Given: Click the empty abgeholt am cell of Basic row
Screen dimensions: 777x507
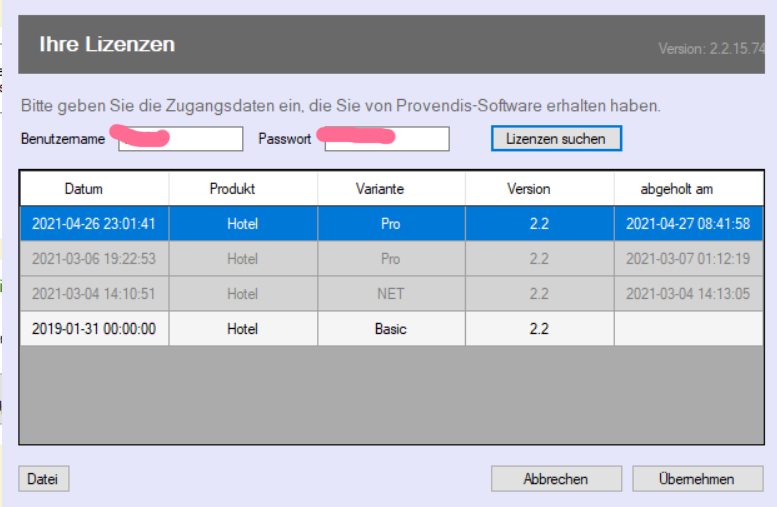Looking at the screenshot, I should pyautogui.click(x=688, y=329).
